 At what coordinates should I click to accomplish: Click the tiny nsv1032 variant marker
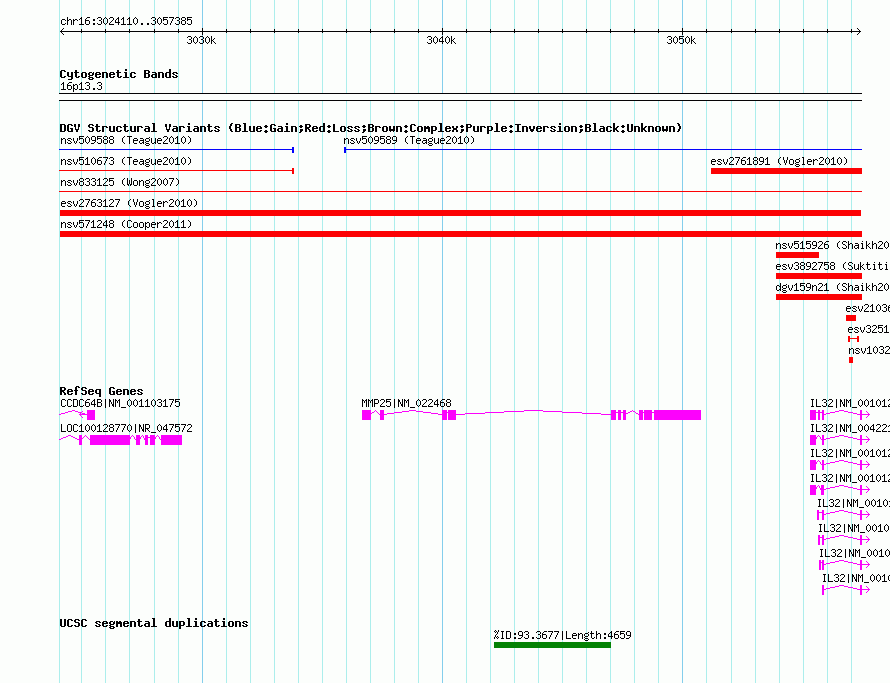click(851, 360)
